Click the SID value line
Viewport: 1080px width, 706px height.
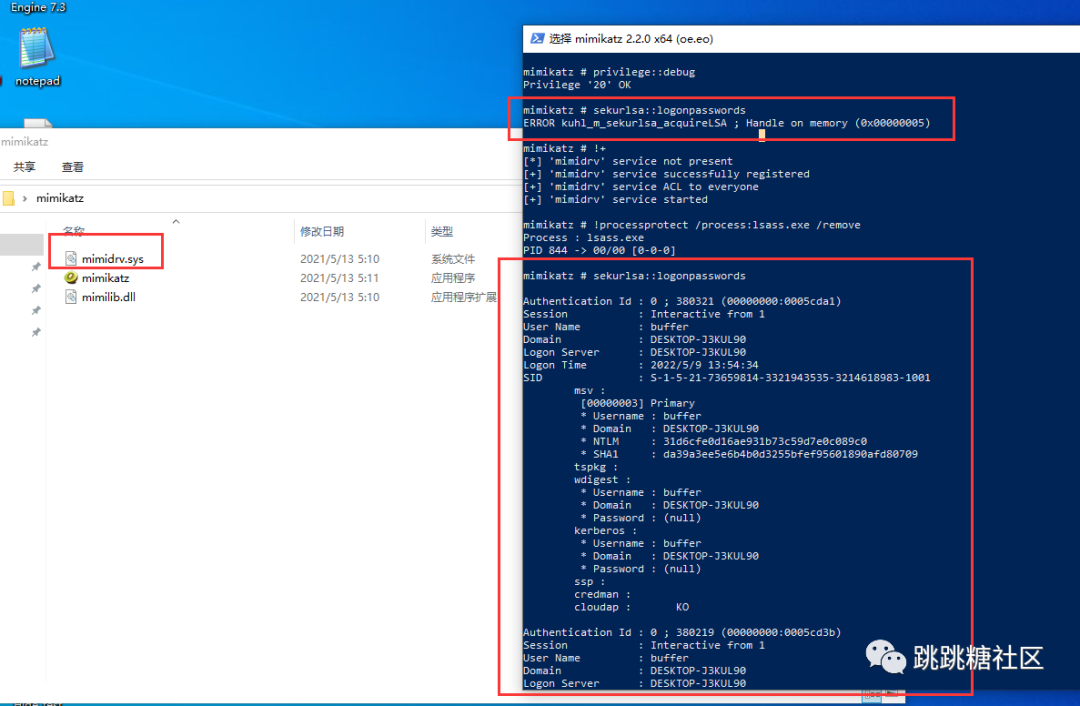[x=727, y=377]
